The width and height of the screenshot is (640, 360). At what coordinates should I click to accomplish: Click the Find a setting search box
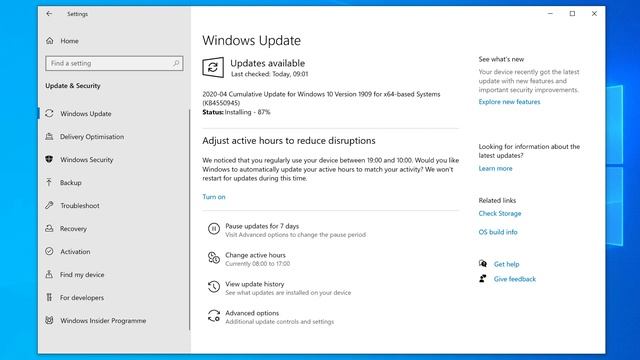pos(114,63)
